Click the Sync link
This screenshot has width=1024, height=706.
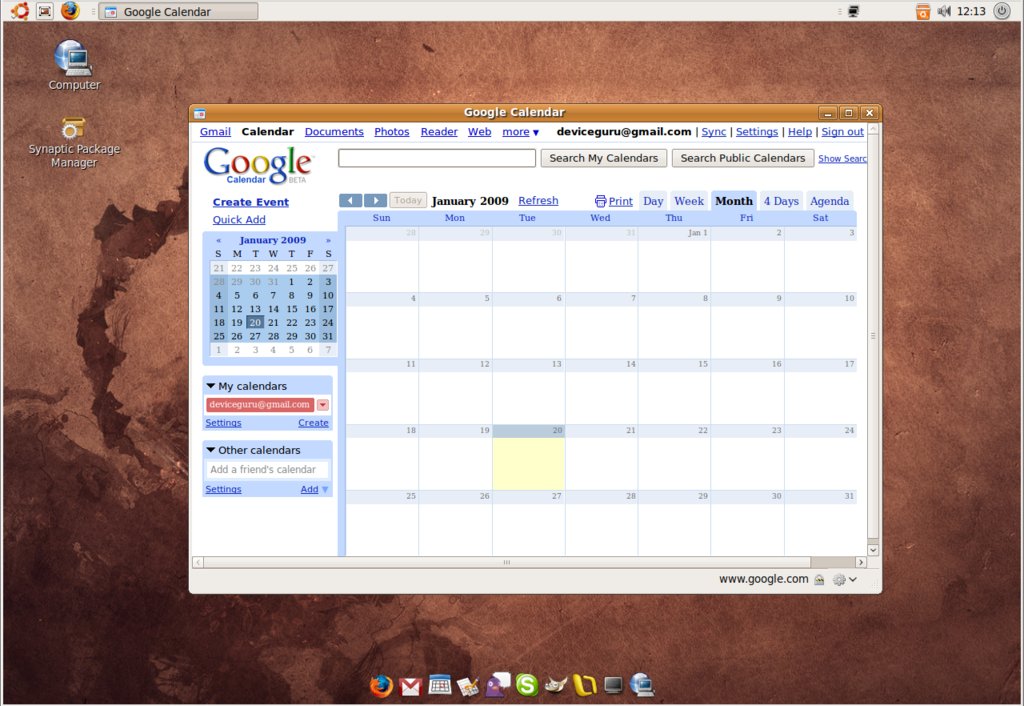(714, 132)
